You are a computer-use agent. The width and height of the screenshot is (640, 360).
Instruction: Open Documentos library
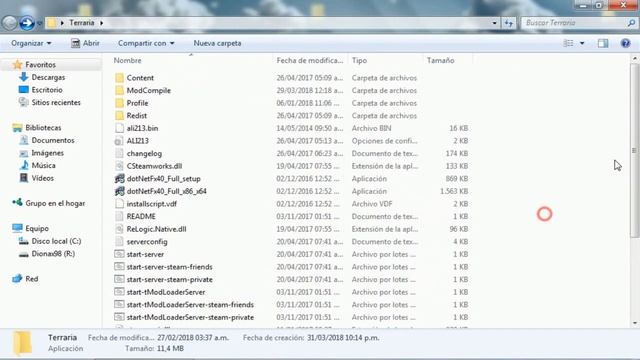tap(53, 140)
